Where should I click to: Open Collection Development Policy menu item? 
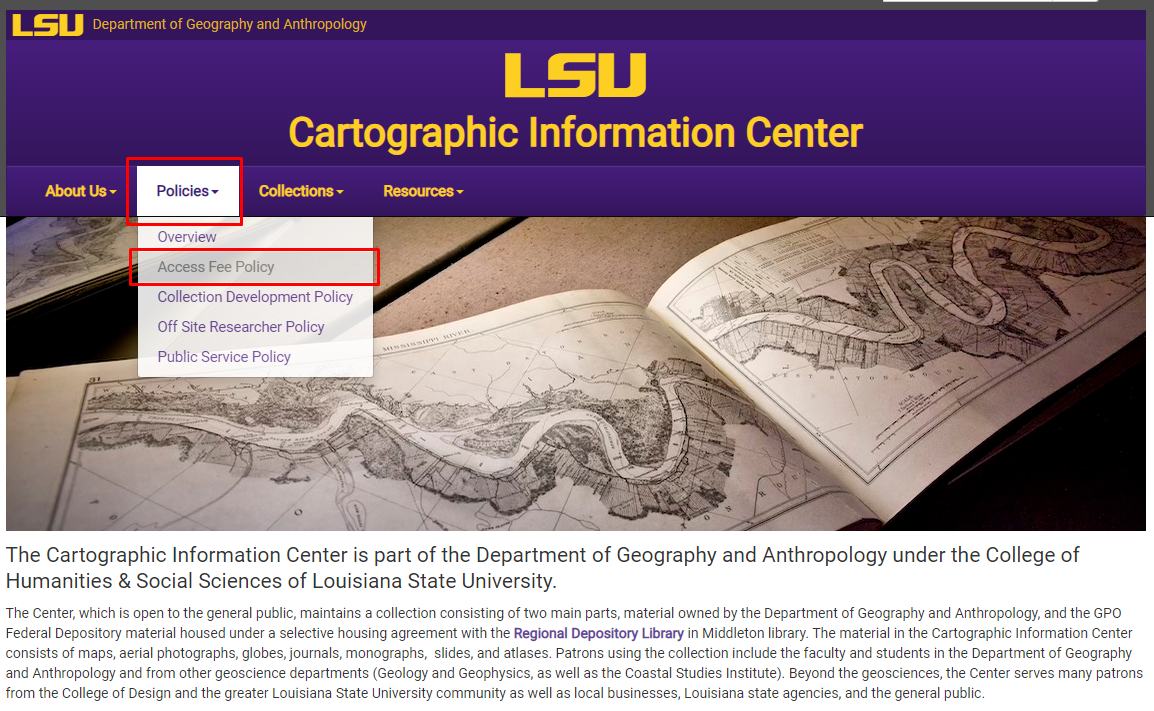255,297
